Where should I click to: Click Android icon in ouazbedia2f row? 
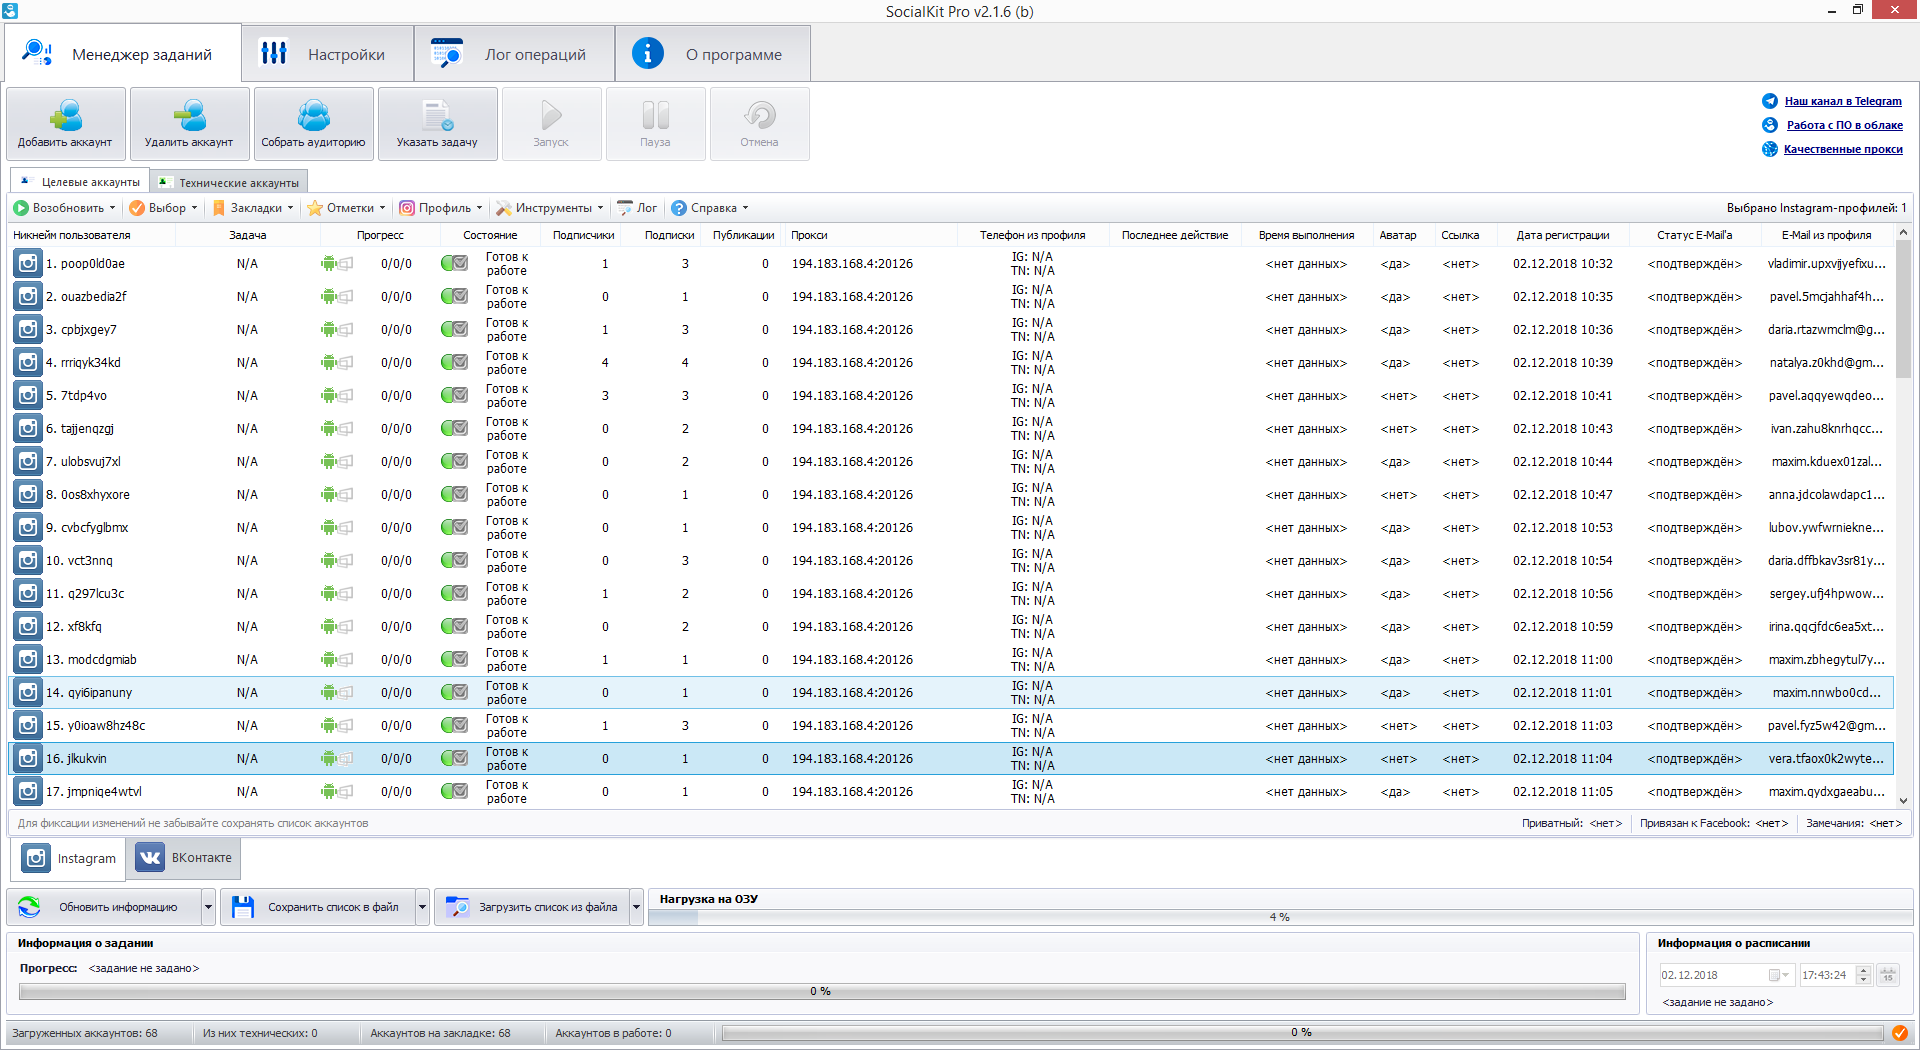pos(329,297)
